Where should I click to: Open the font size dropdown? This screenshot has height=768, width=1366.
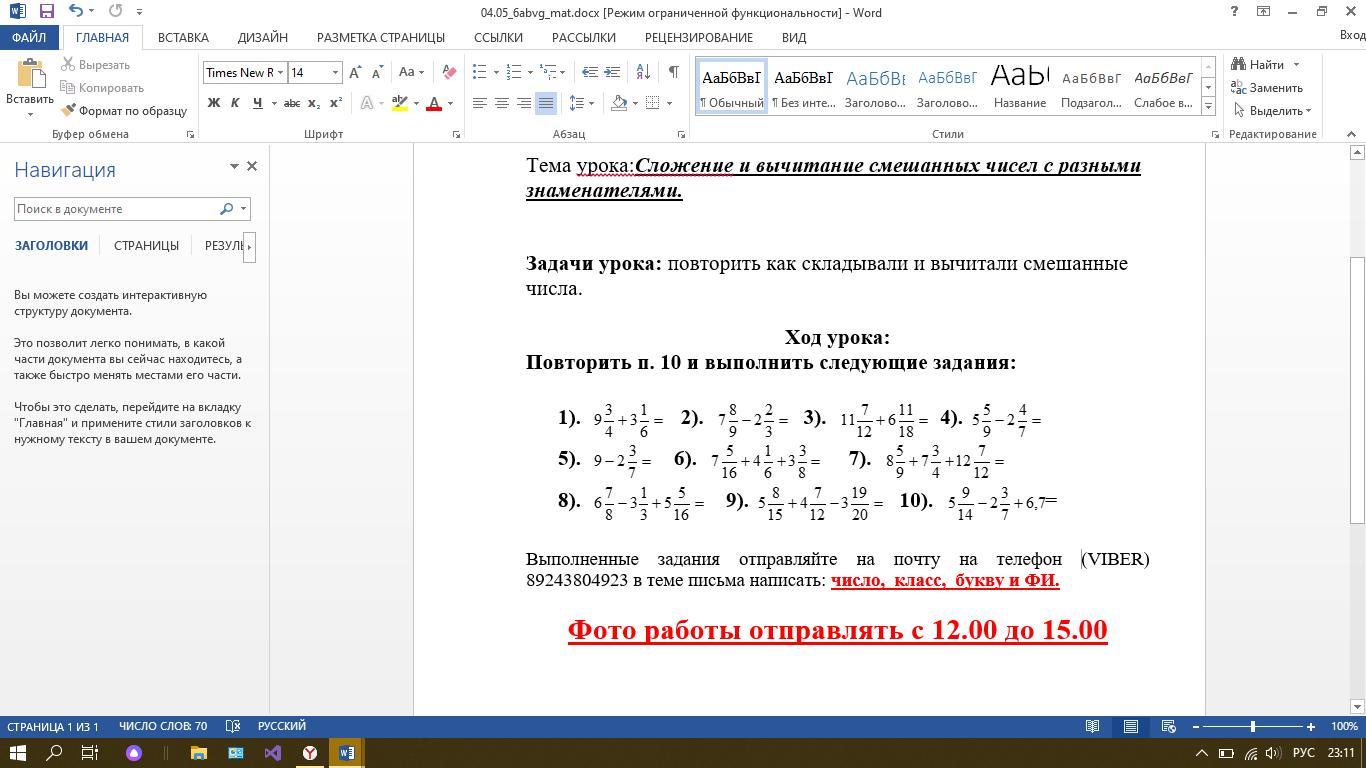335,72
